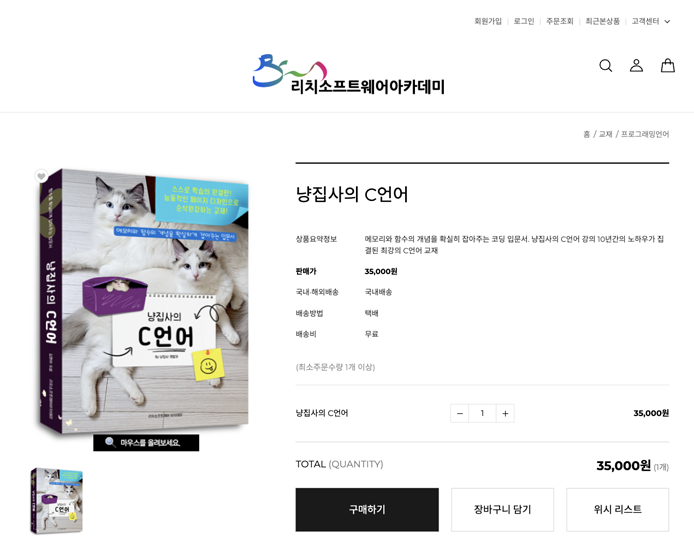The image size is (694, 554).
Task: Click the 구매하기 button
Action: point(367,510)
